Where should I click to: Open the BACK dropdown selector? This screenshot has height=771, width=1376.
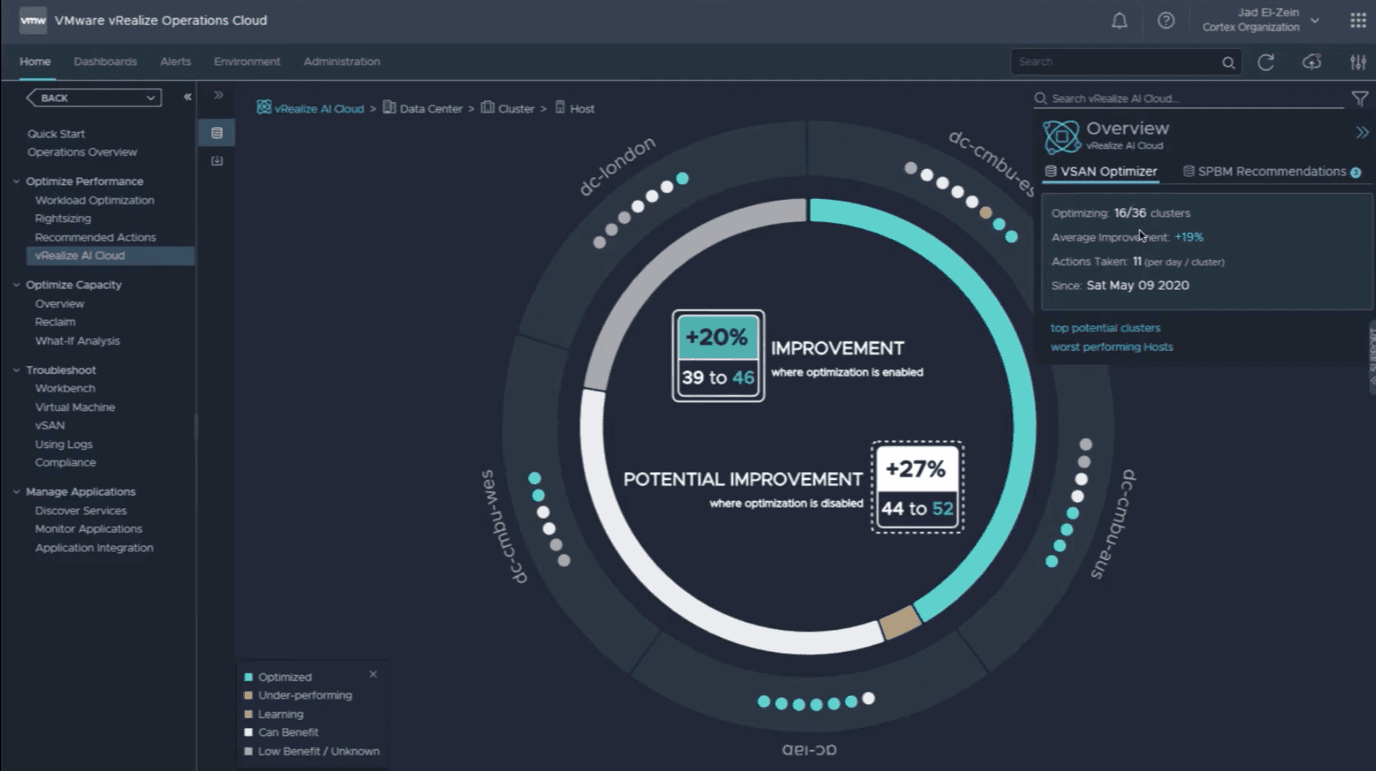coord(94,98)
